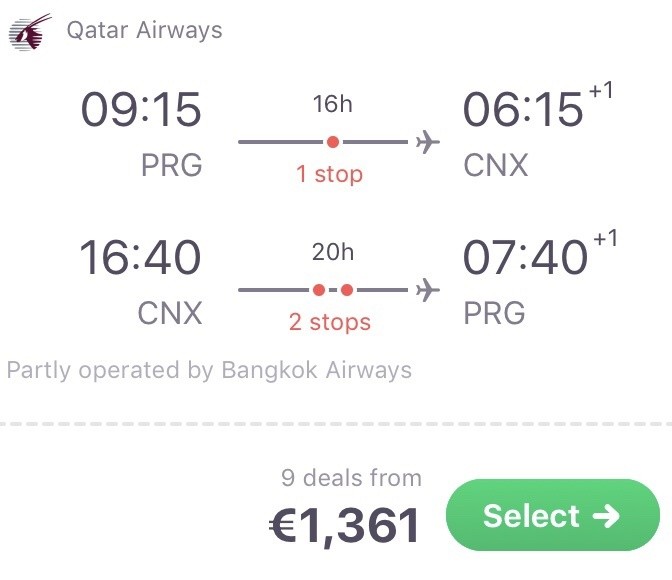The image size is (672, 580).
Task: Click the 06:15 arrival time
Action: 523,110
